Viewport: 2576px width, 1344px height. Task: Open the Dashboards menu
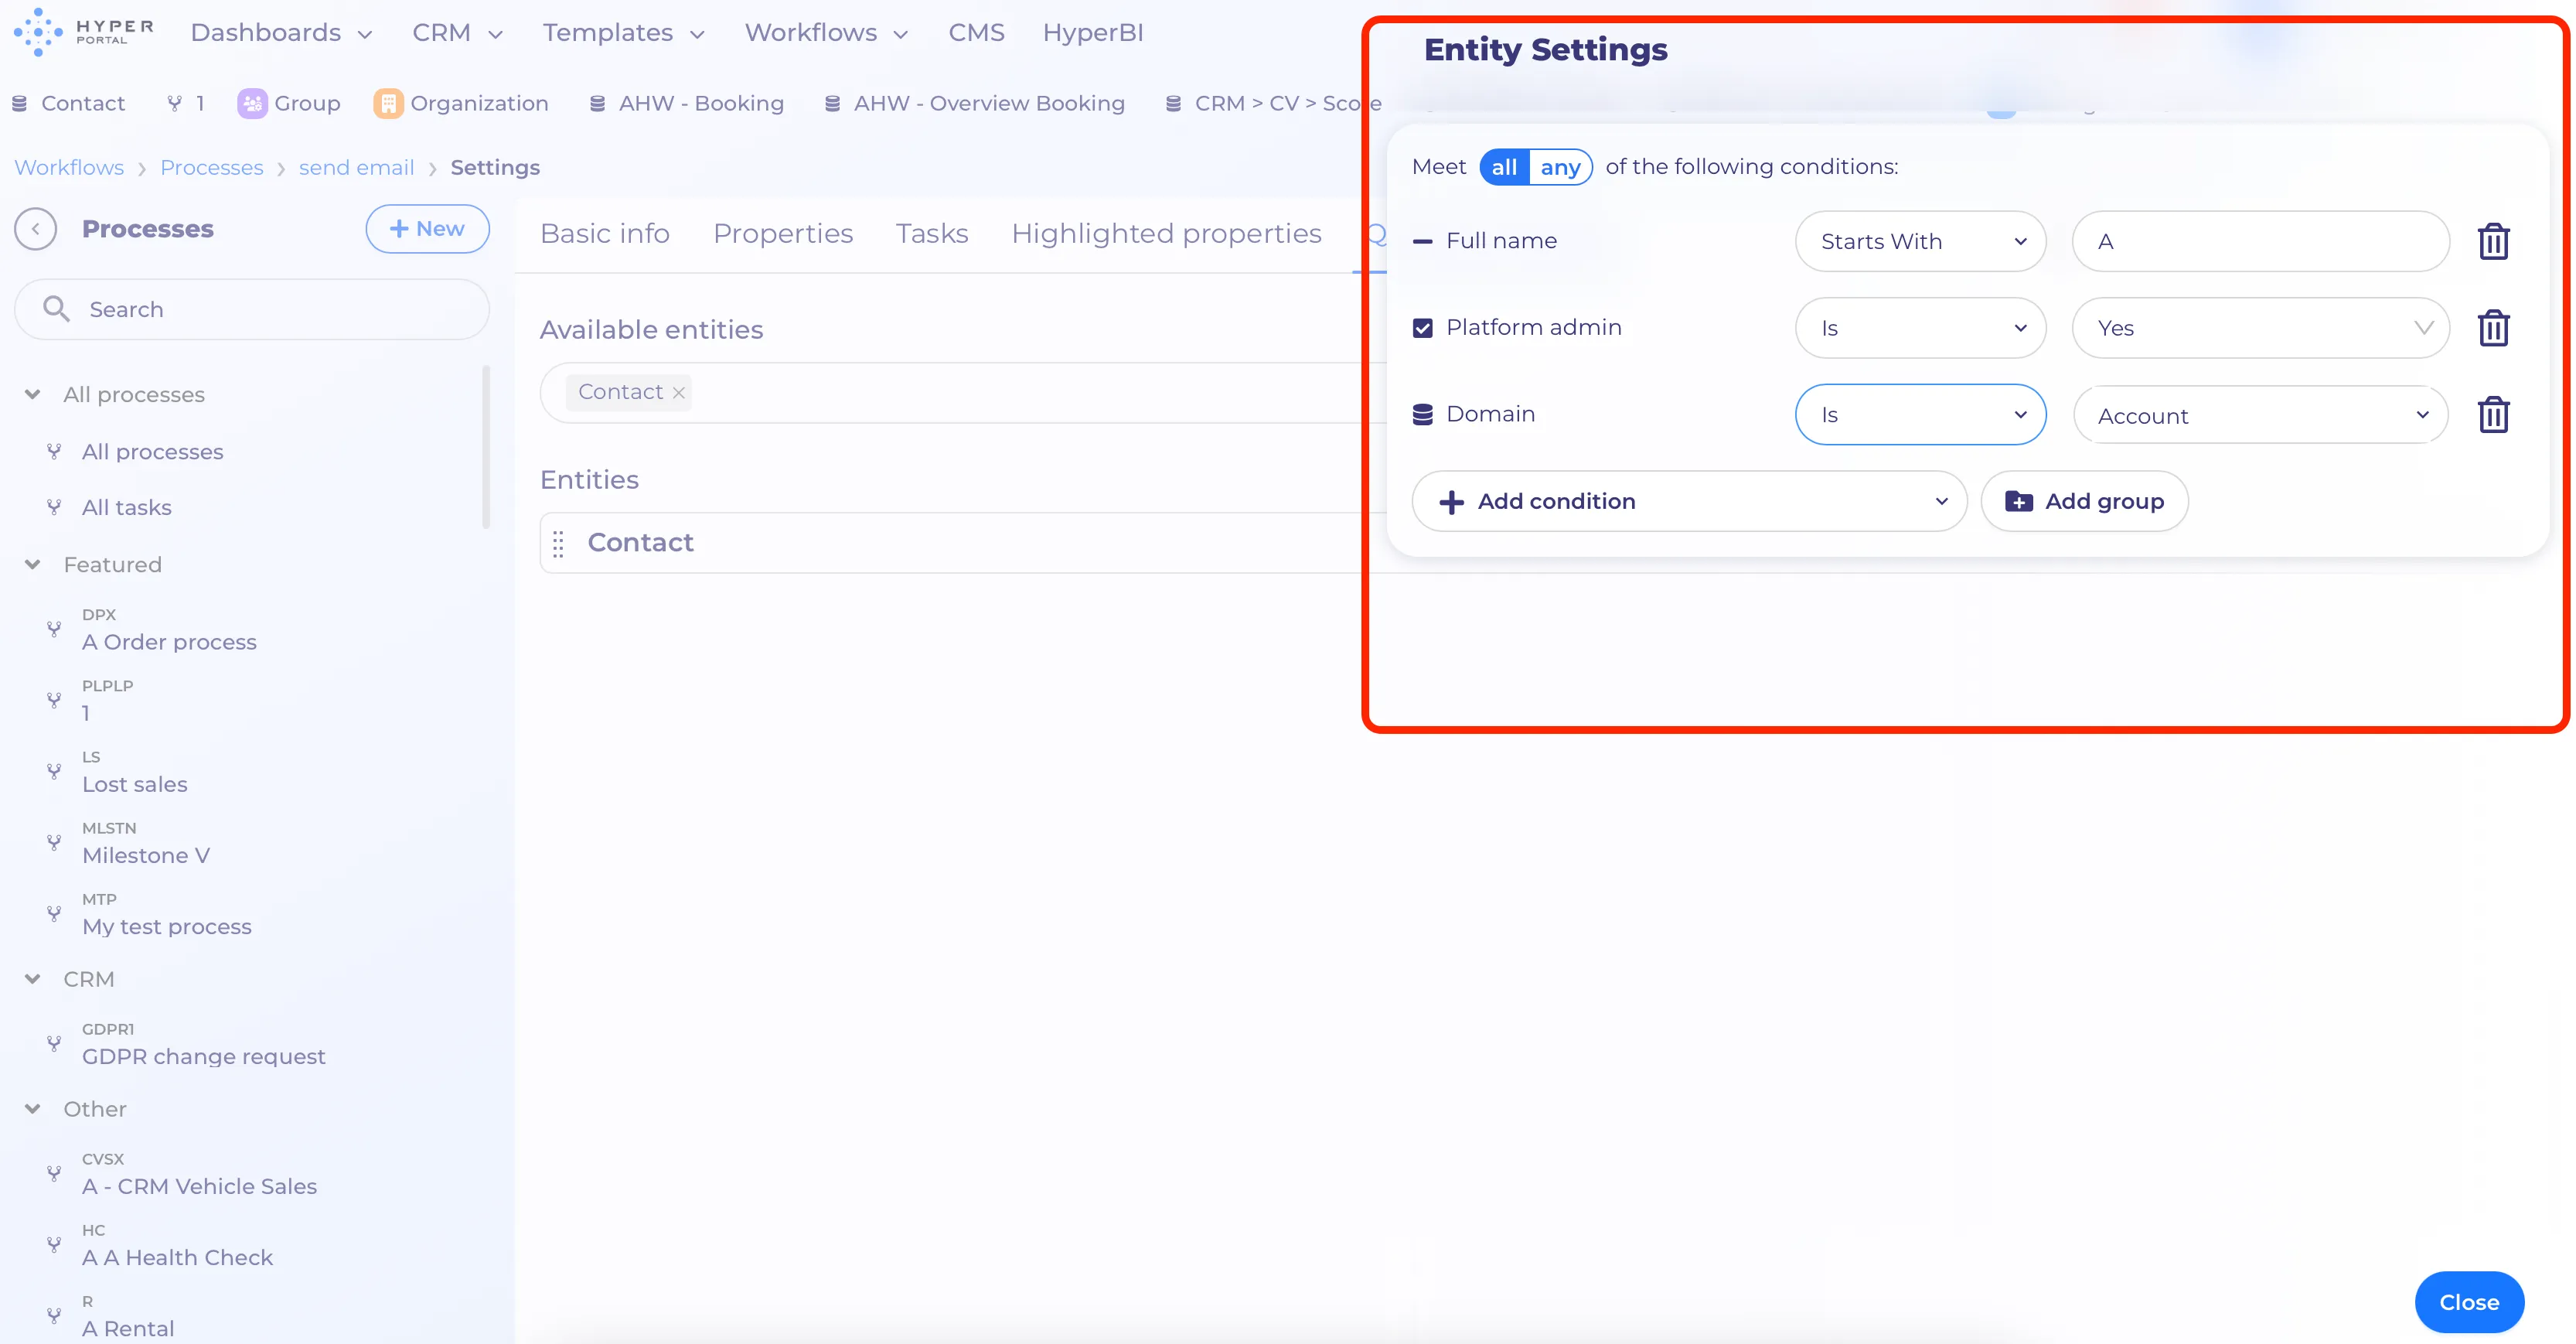(x=281, y=32)
